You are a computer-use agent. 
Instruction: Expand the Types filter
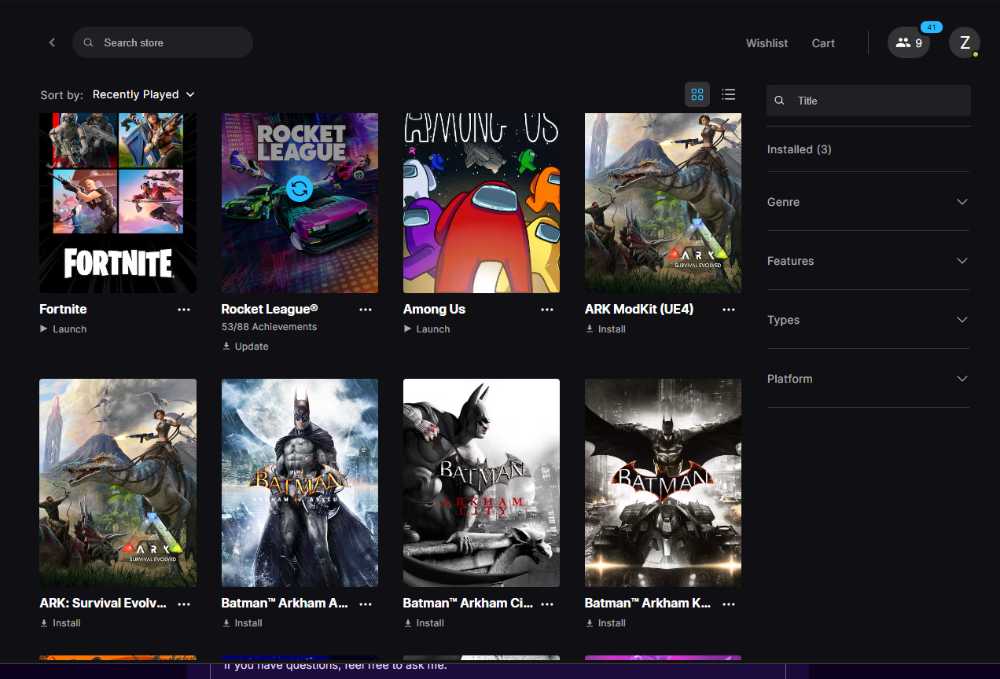coord(868,319)
